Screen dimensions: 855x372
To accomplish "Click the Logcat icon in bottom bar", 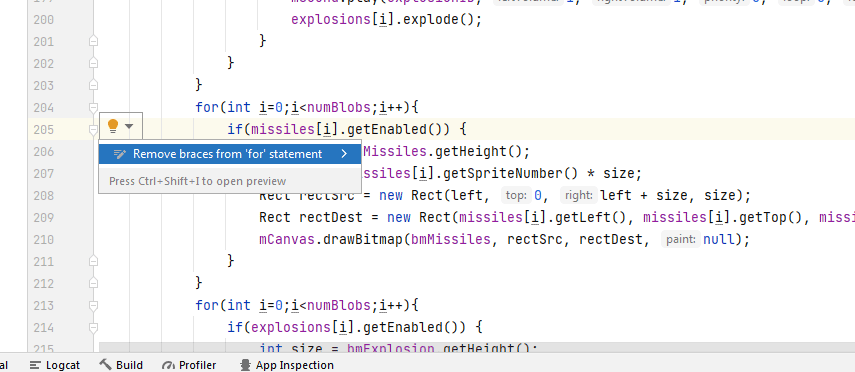I will tap(36, 365).
